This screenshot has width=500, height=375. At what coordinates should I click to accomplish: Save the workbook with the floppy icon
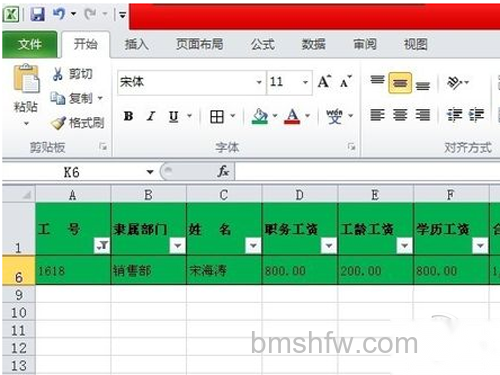pos(37,14)
